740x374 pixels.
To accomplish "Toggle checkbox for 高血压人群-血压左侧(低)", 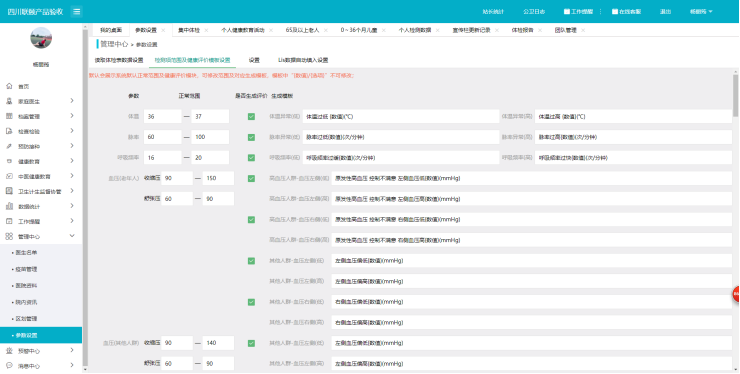I will [252, 178].
